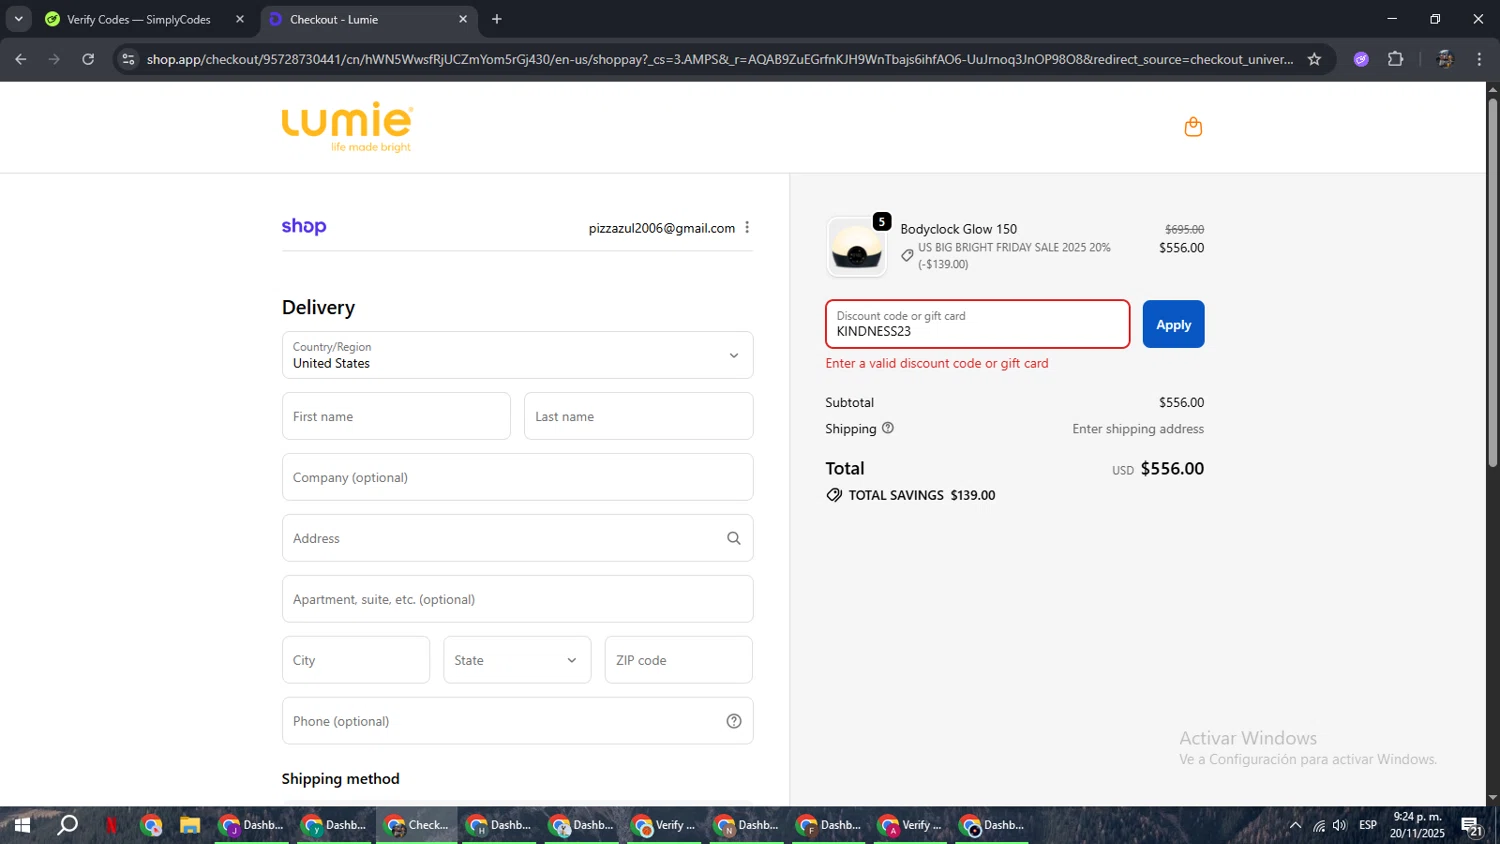Switch the ESP keyboard language indicator
The height and width of the screenshot is (844, 1500).
coord(1368,825)
